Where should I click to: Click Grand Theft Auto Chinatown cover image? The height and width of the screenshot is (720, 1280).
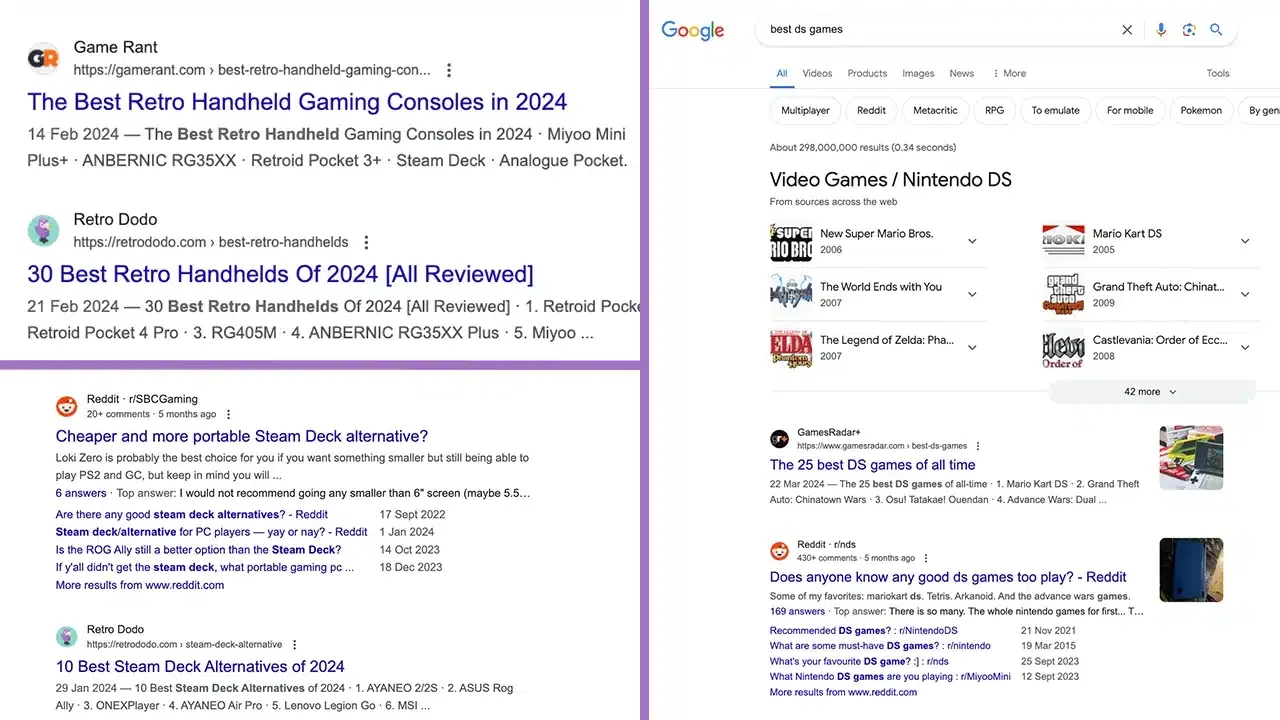click(1063, 294)
